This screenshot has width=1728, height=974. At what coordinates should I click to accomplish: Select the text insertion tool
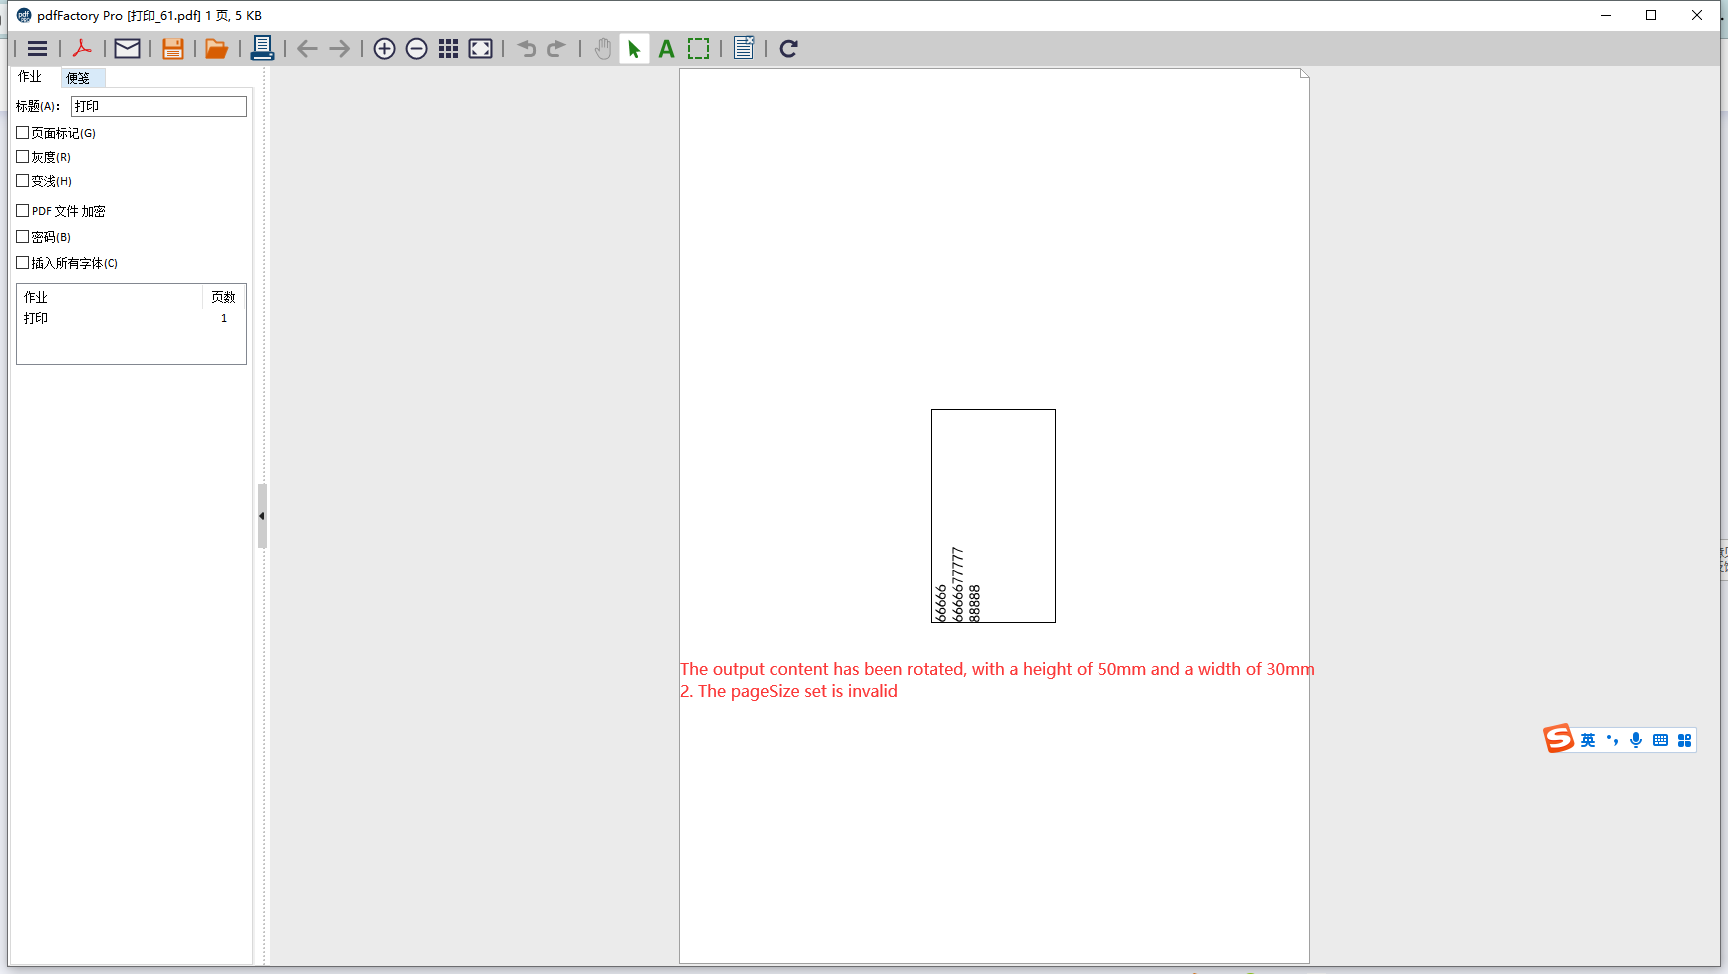click(666, 48)
